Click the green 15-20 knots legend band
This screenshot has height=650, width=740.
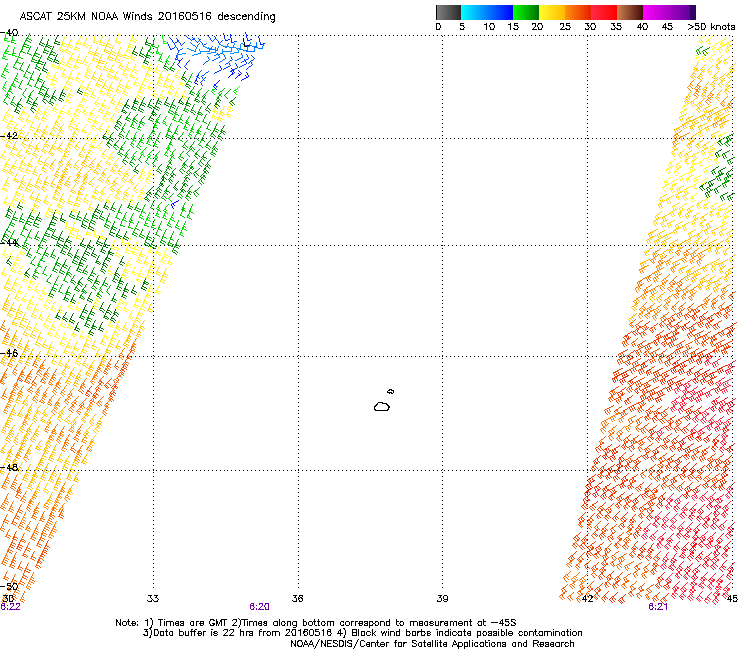[526, 12]
